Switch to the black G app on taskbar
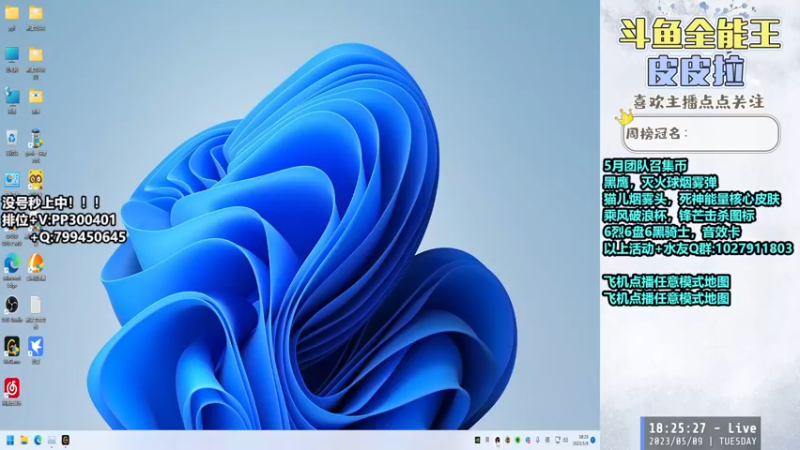The image size is (800, 450). [x=65, y=440]
